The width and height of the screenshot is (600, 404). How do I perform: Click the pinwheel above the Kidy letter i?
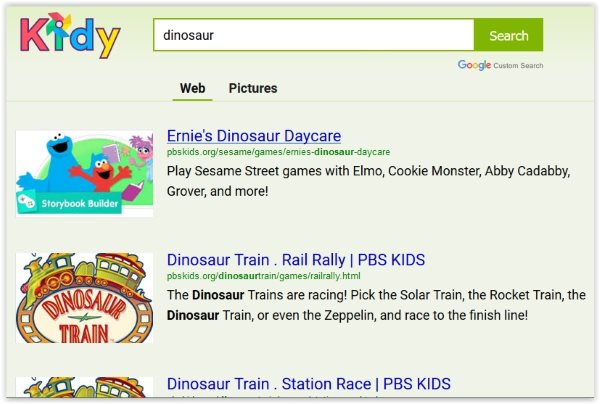click(x=58, y=20)
